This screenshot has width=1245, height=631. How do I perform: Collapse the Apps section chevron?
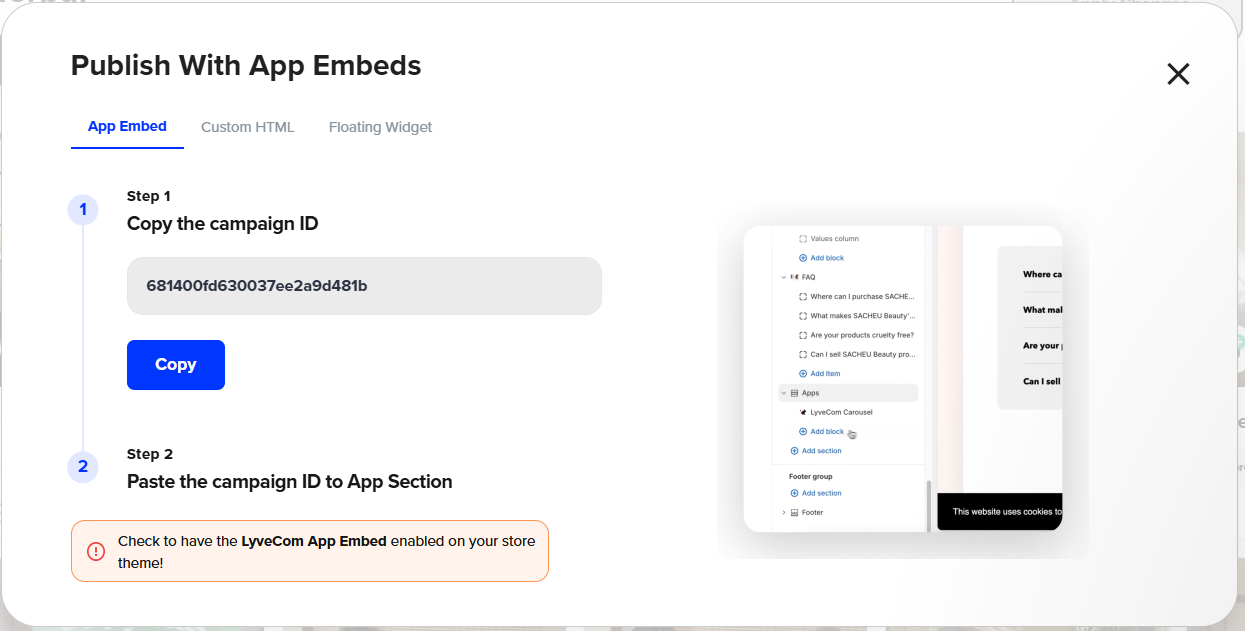783,393
